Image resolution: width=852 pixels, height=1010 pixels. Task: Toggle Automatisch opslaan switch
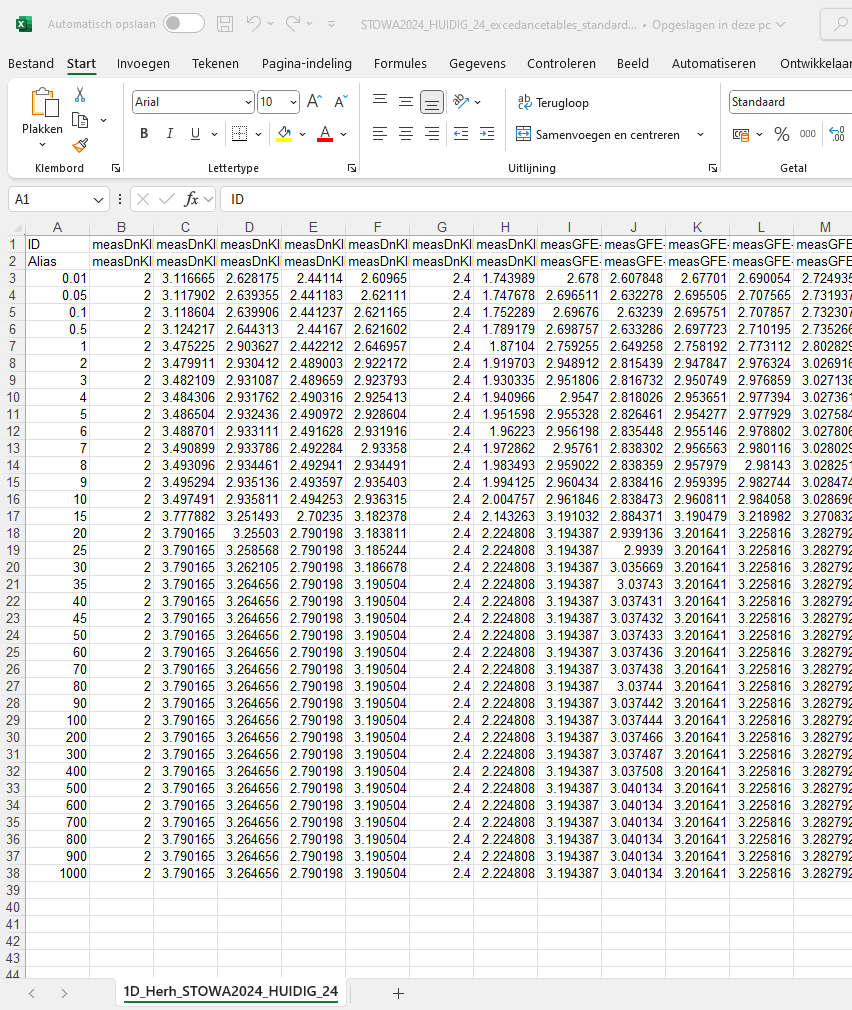click(184, 24)
